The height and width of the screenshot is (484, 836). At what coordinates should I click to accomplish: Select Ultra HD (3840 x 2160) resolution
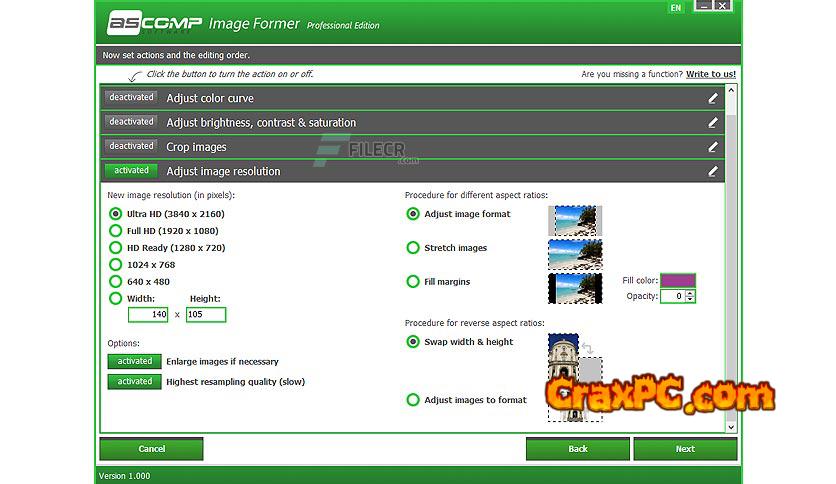tap(115, 214)
